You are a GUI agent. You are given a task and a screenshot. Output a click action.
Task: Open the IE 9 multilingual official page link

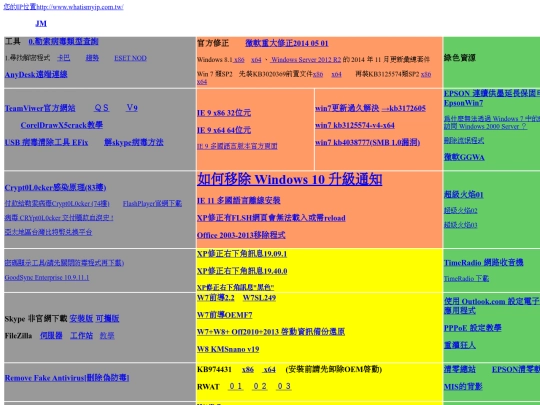[237, 146]
